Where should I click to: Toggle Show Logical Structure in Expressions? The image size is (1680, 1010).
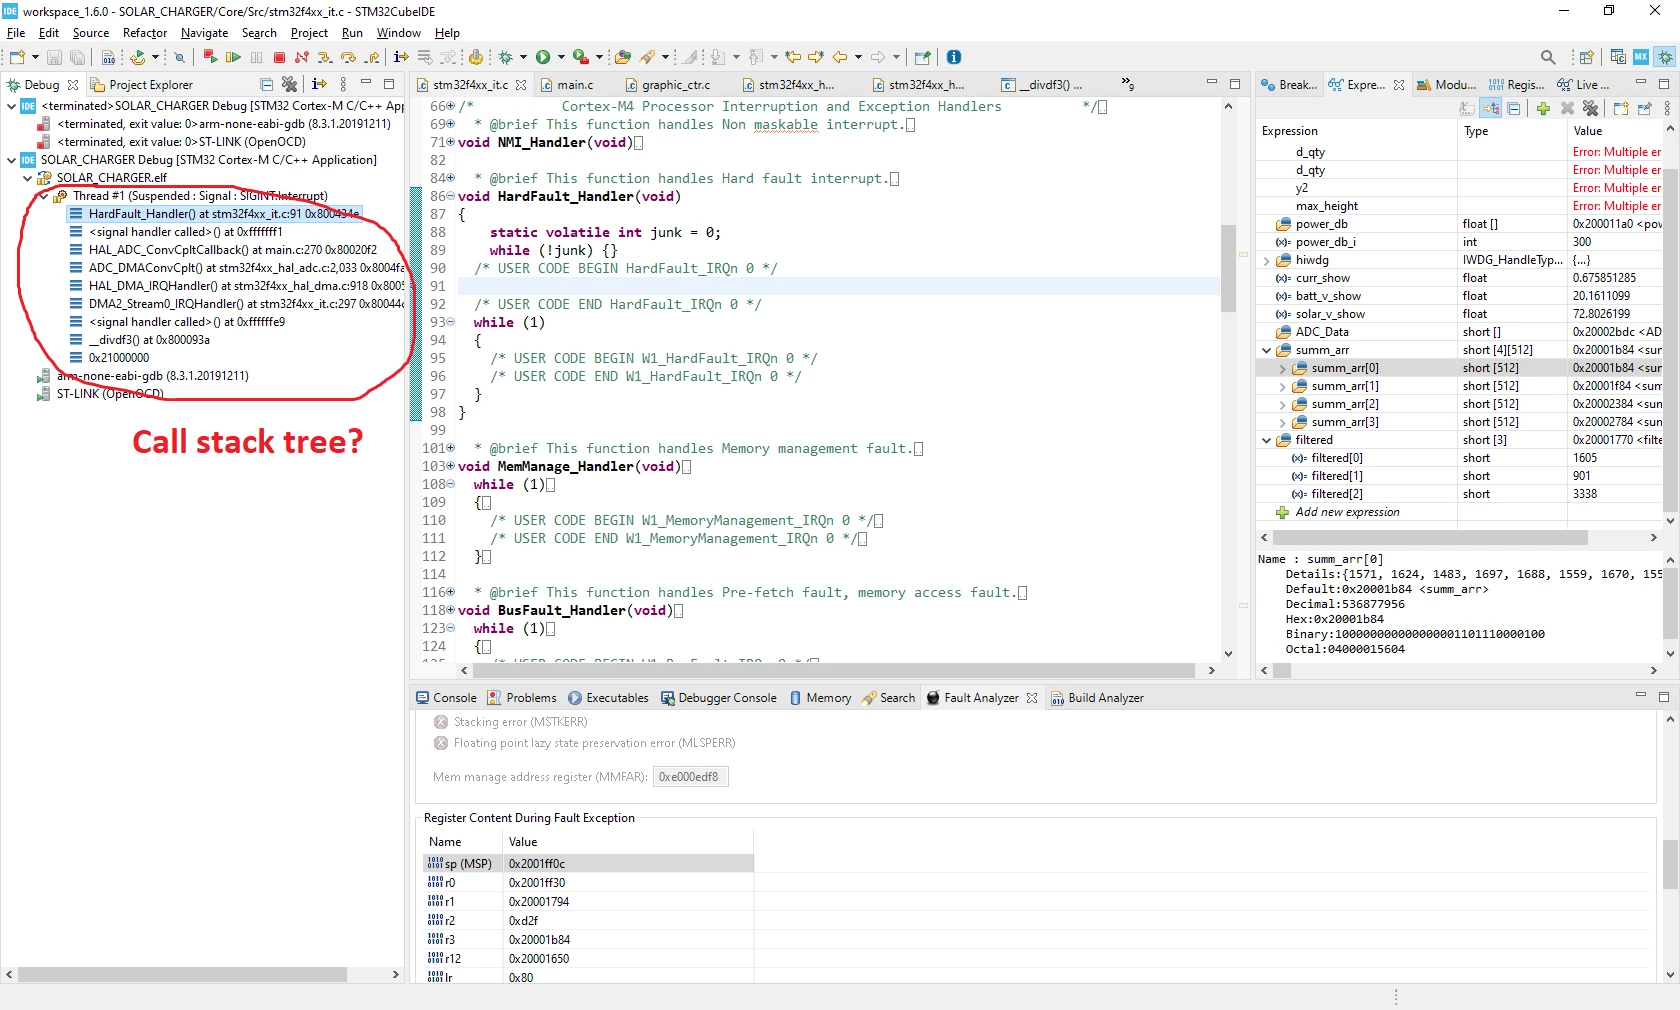tap(1491, 109)
